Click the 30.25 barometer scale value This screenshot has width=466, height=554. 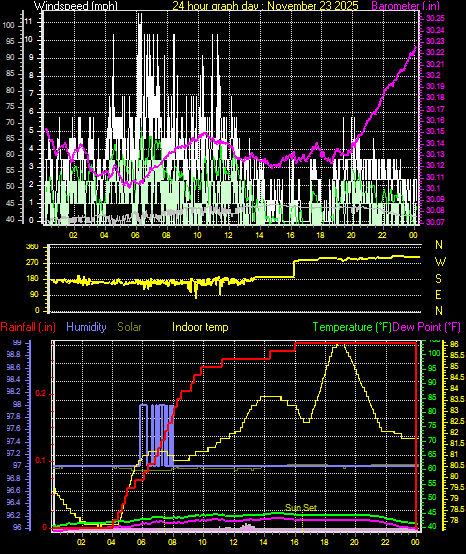435,19
